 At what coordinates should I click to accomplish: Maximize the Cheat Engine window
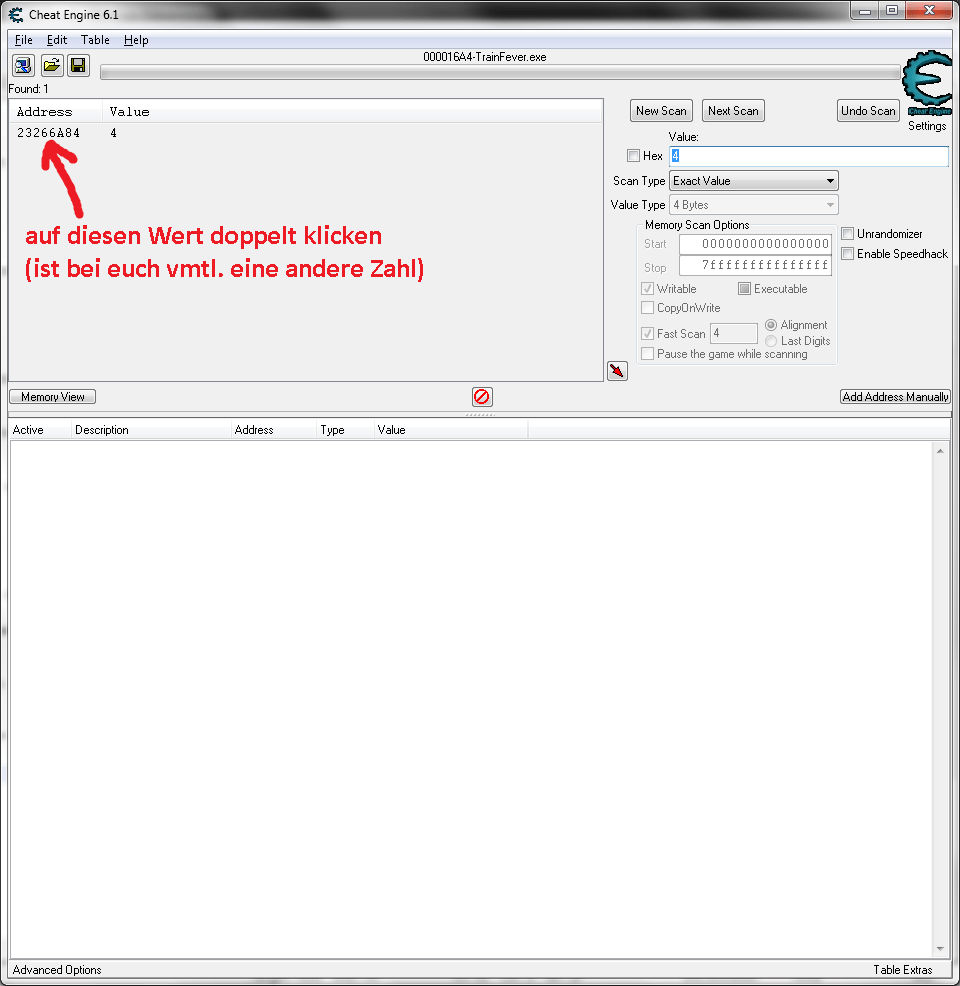click(x=891, y=11)
